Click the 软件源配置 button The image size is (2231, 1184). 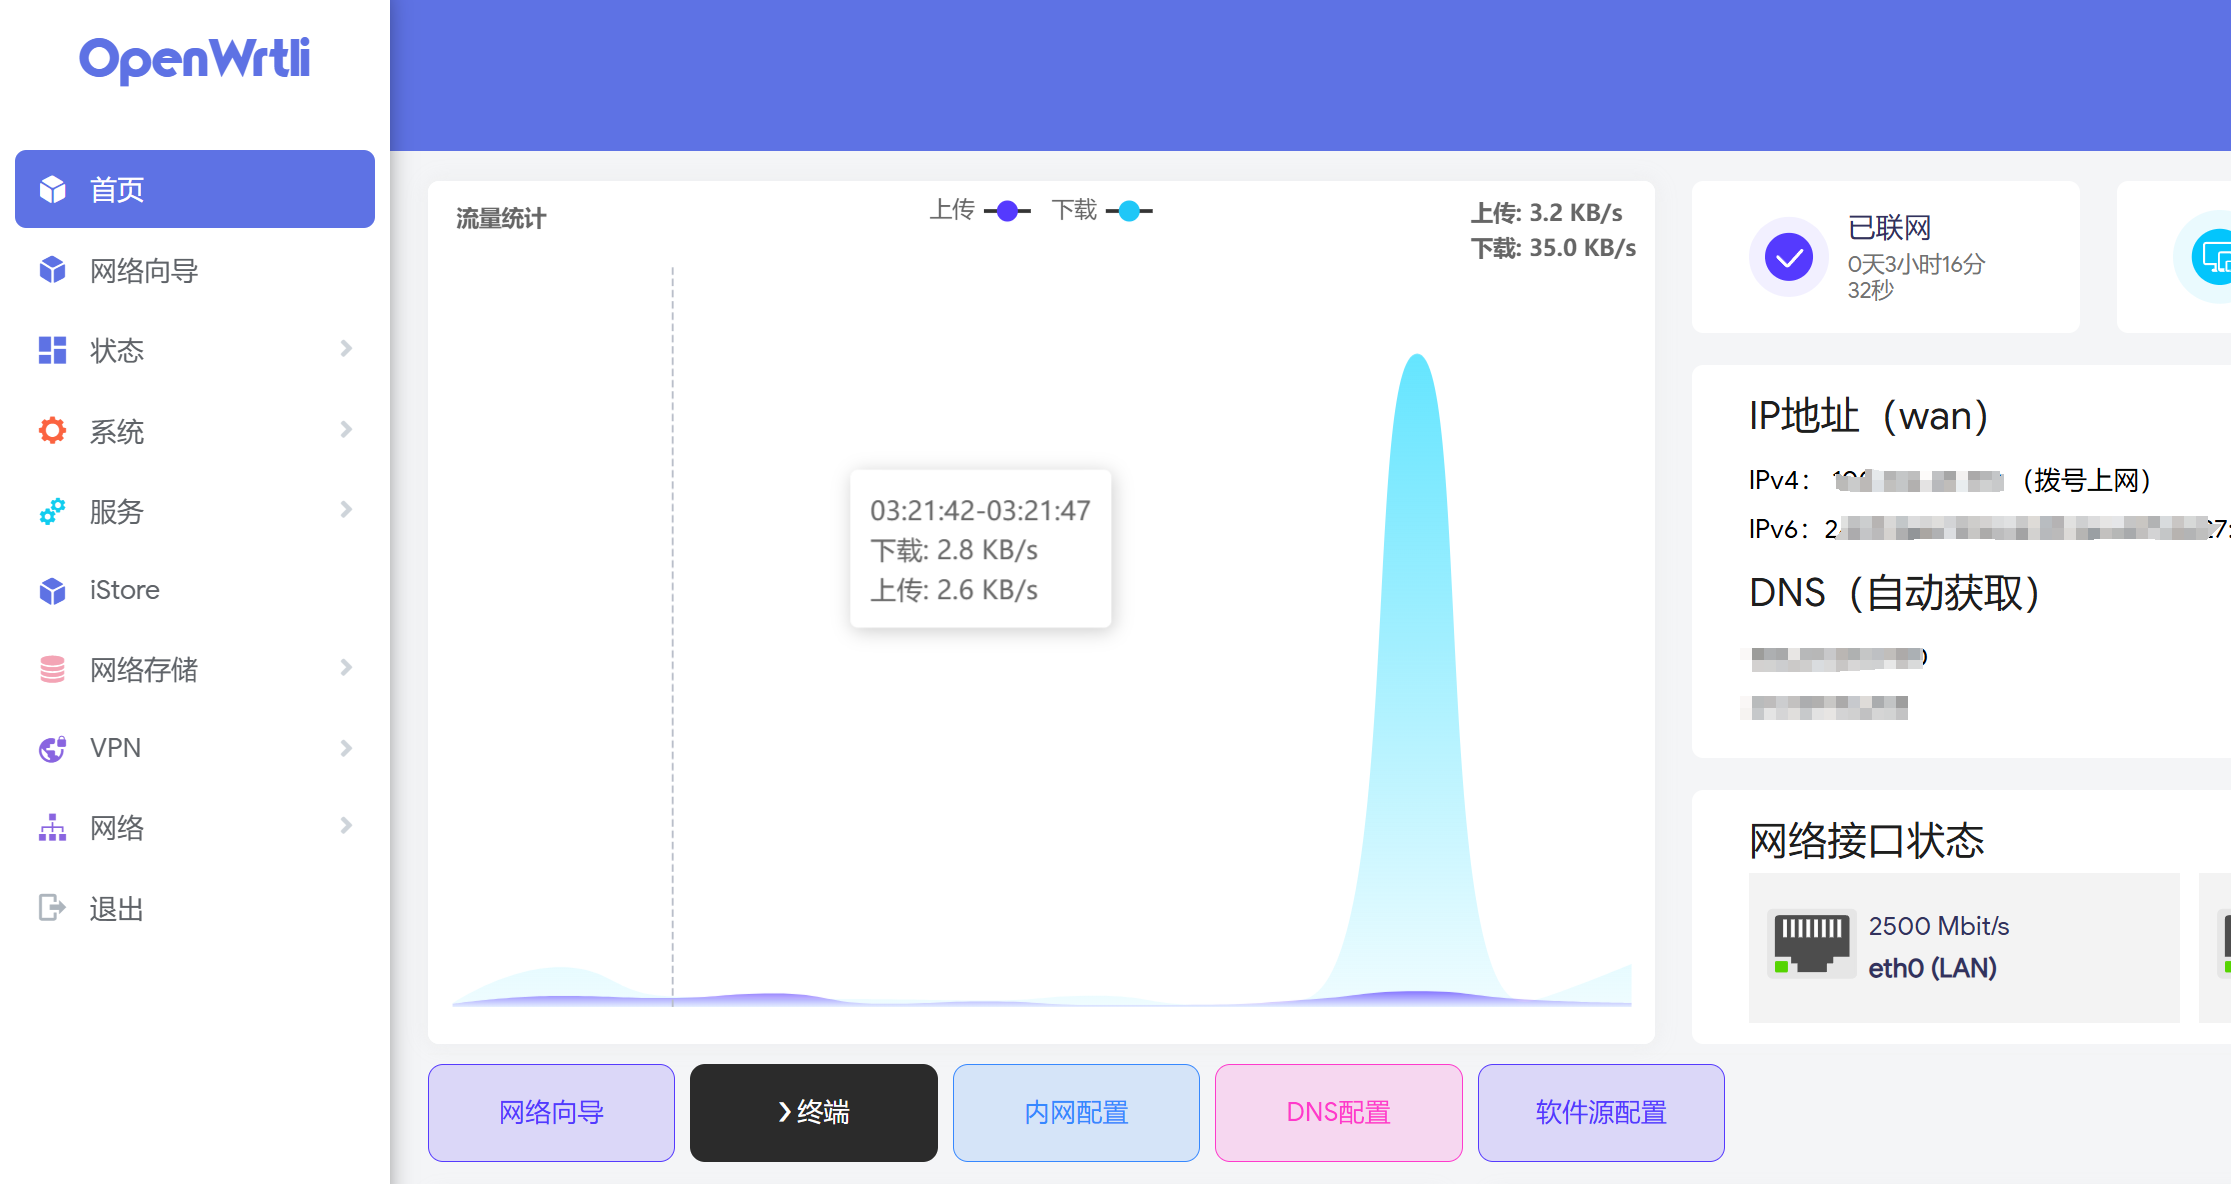click(x=1600, y=1112)
